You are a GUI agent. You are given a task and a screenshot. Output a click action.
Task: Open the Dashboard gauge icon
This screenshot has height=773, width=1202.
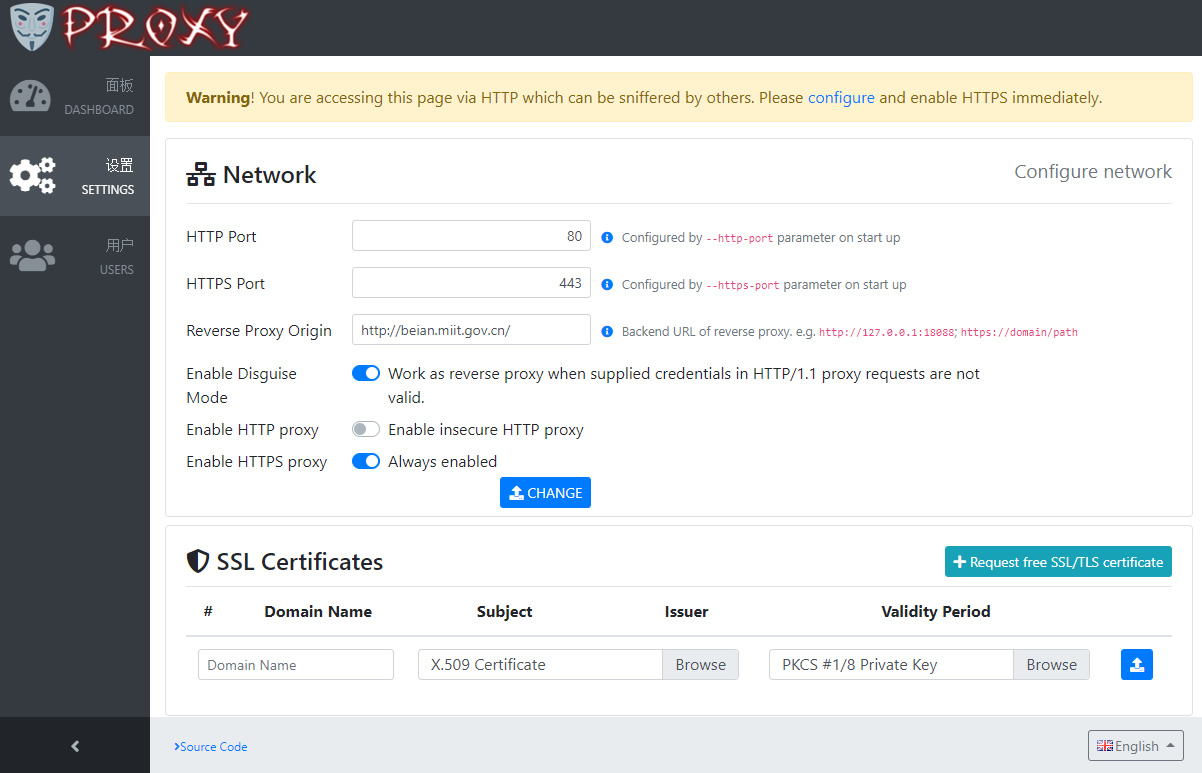point(30,97)
